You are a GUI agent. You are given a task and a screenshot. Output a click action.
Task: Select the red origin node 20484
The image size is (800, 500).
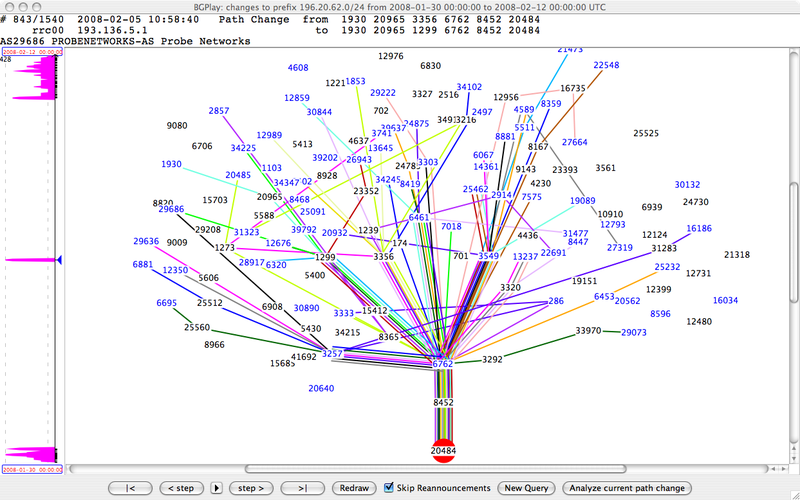pyautogui.click(x=443, y=450)
